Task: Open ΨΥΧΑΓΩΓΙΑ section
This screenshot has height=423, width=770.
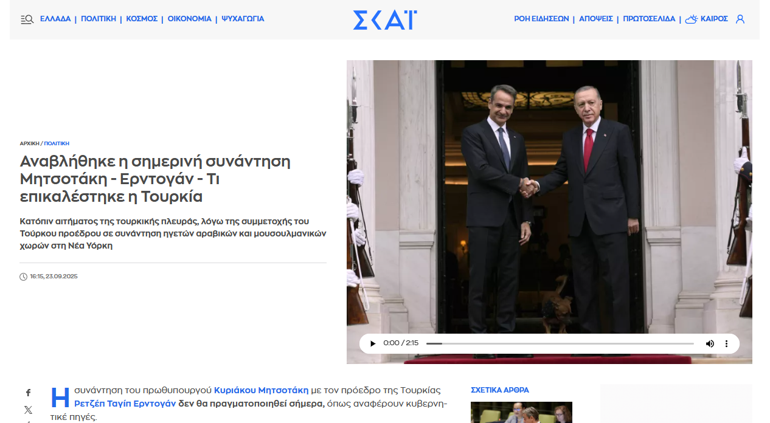Action: pyautogui.click(x=243, y=19)
